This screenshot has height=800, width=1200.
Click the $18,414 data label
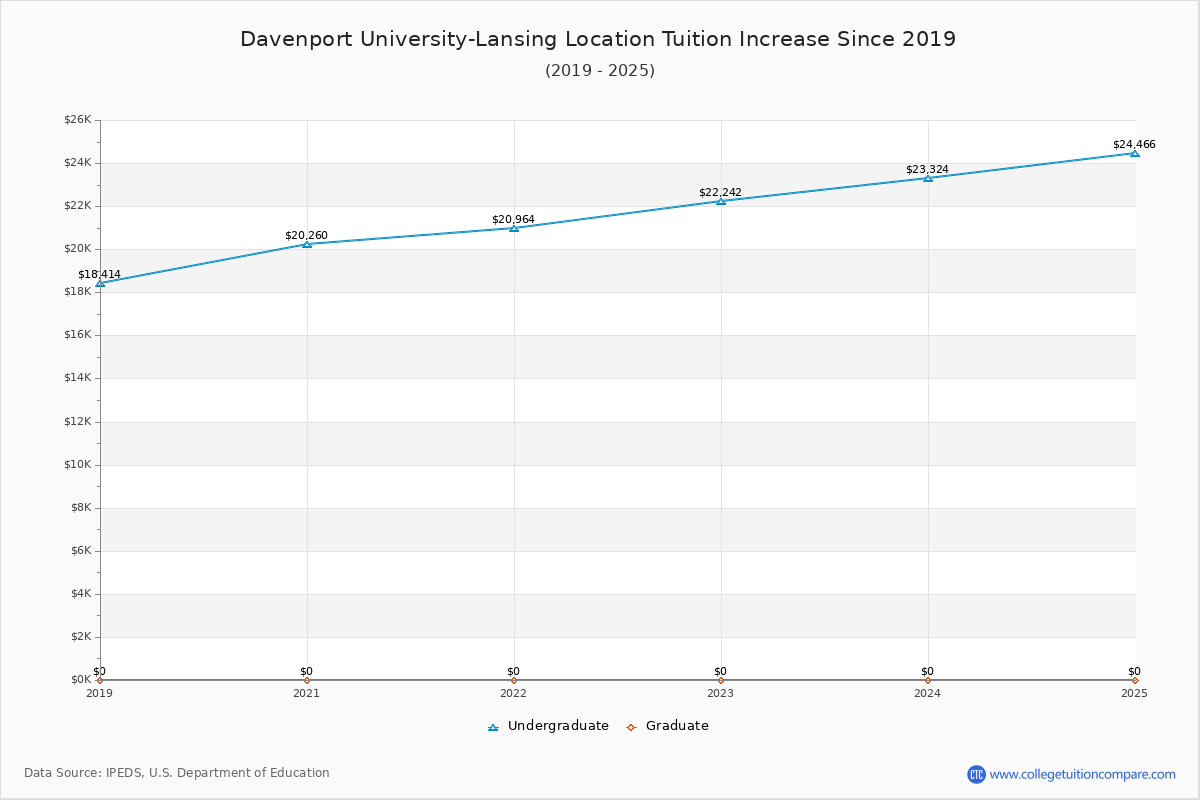tap(100, 274)
